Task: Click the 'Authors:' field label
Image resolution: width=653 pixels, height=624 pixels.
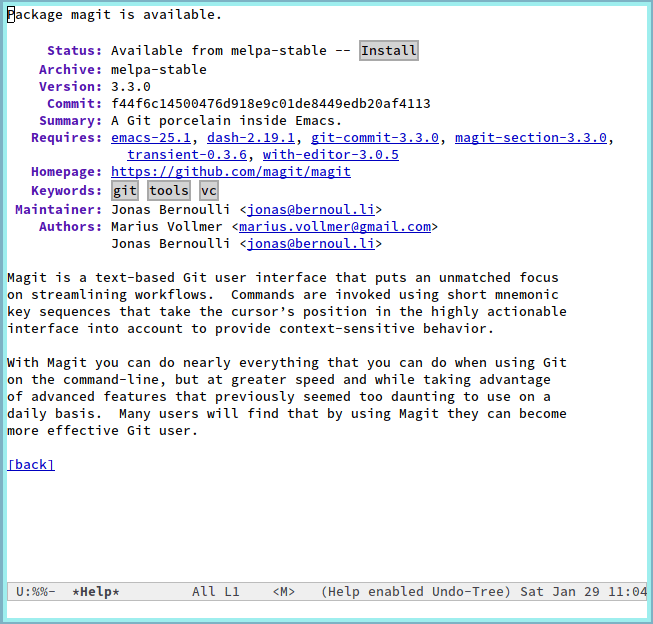Action: (70, 227)
